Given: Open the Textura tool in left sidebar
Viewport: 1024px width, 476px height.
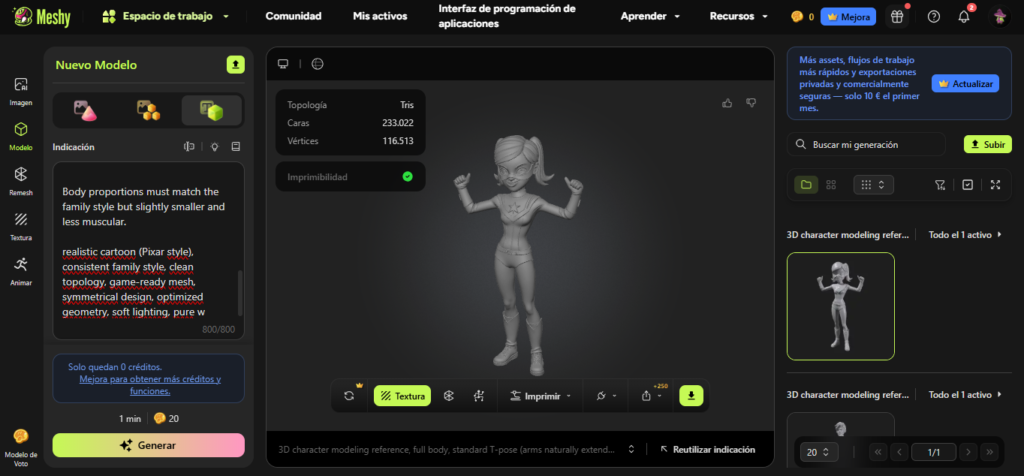Looking at the screenshot, I should [21, 227].
